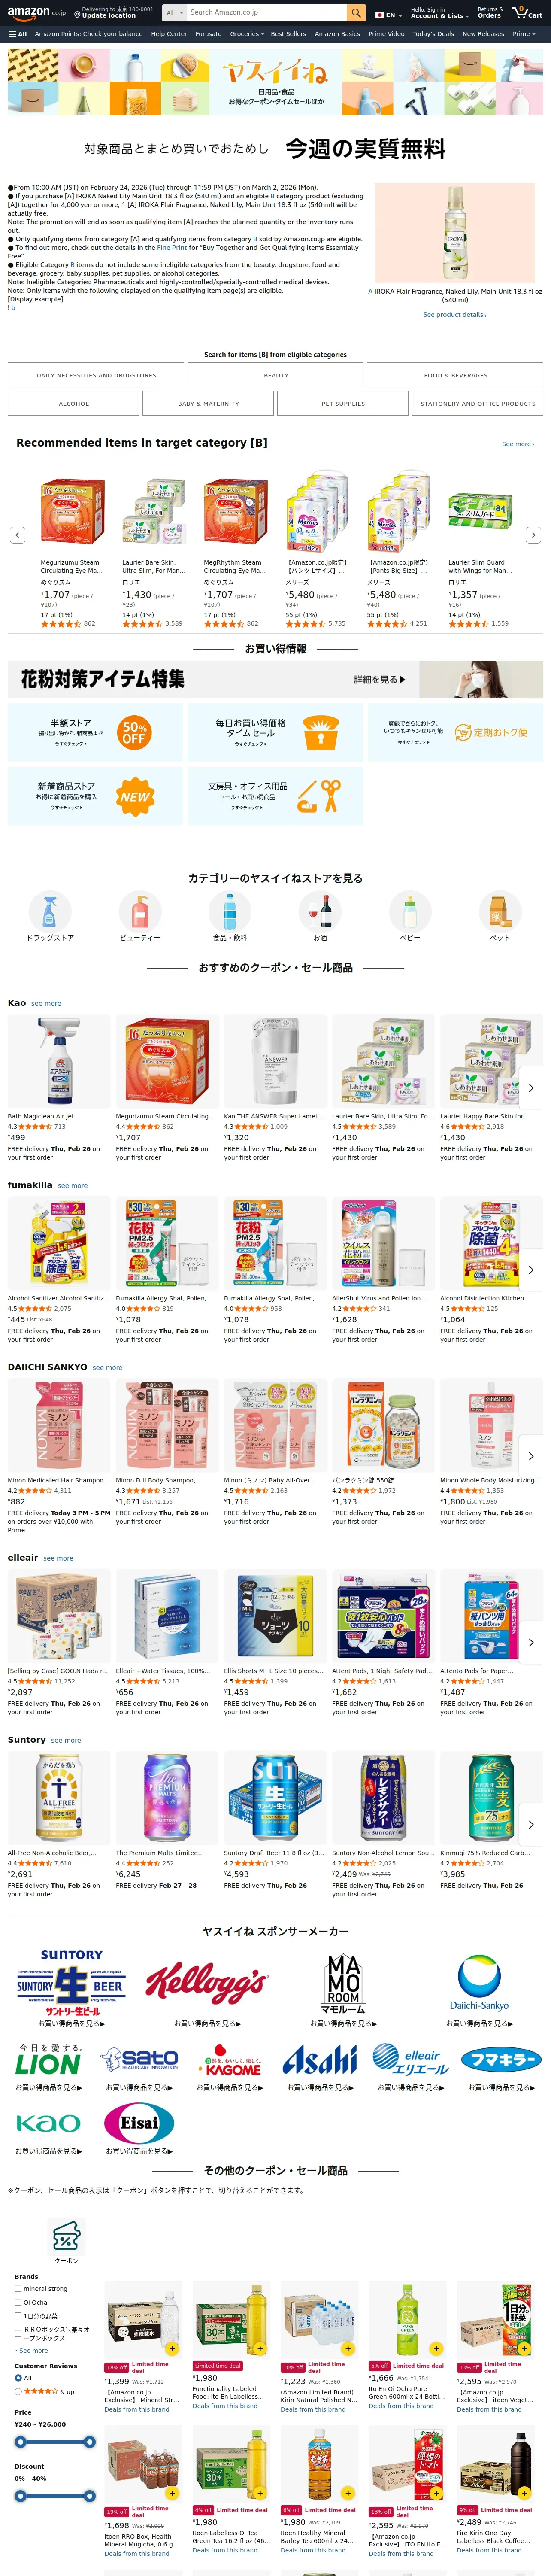Open the drugstore category spray bottle icon
Image resolution: width=551 pixels, height=2576 pixels.
[50, 911]
